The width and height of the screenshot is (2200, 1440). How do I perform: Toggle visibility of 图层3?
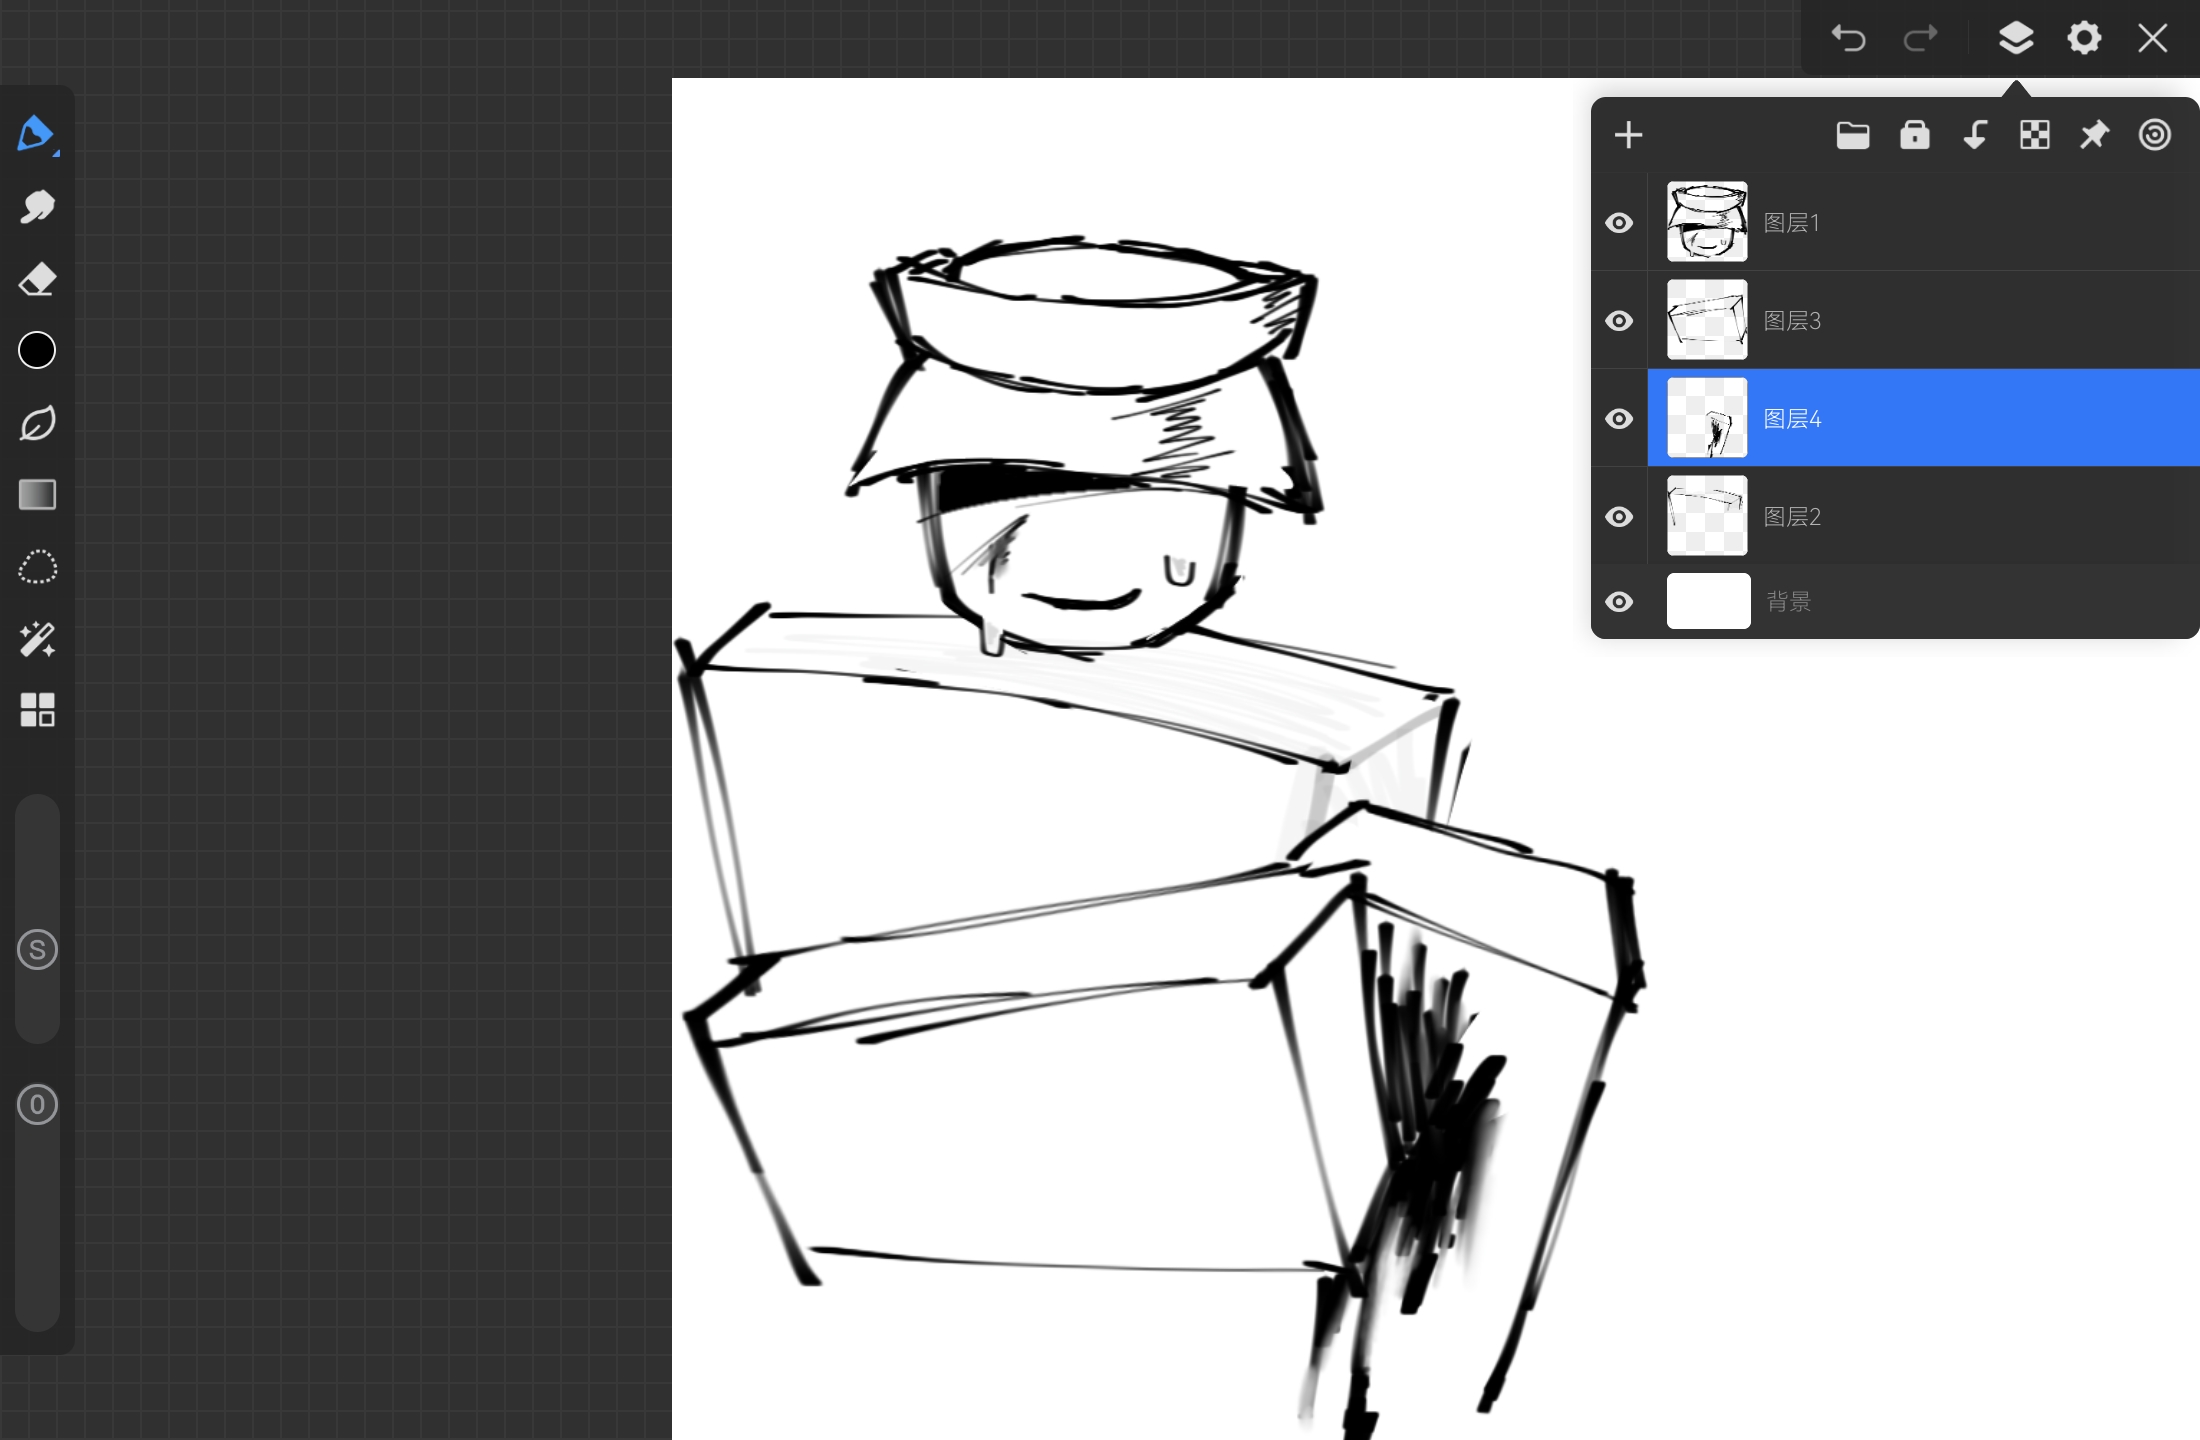pyautogui.click(x=1619, y=321)
